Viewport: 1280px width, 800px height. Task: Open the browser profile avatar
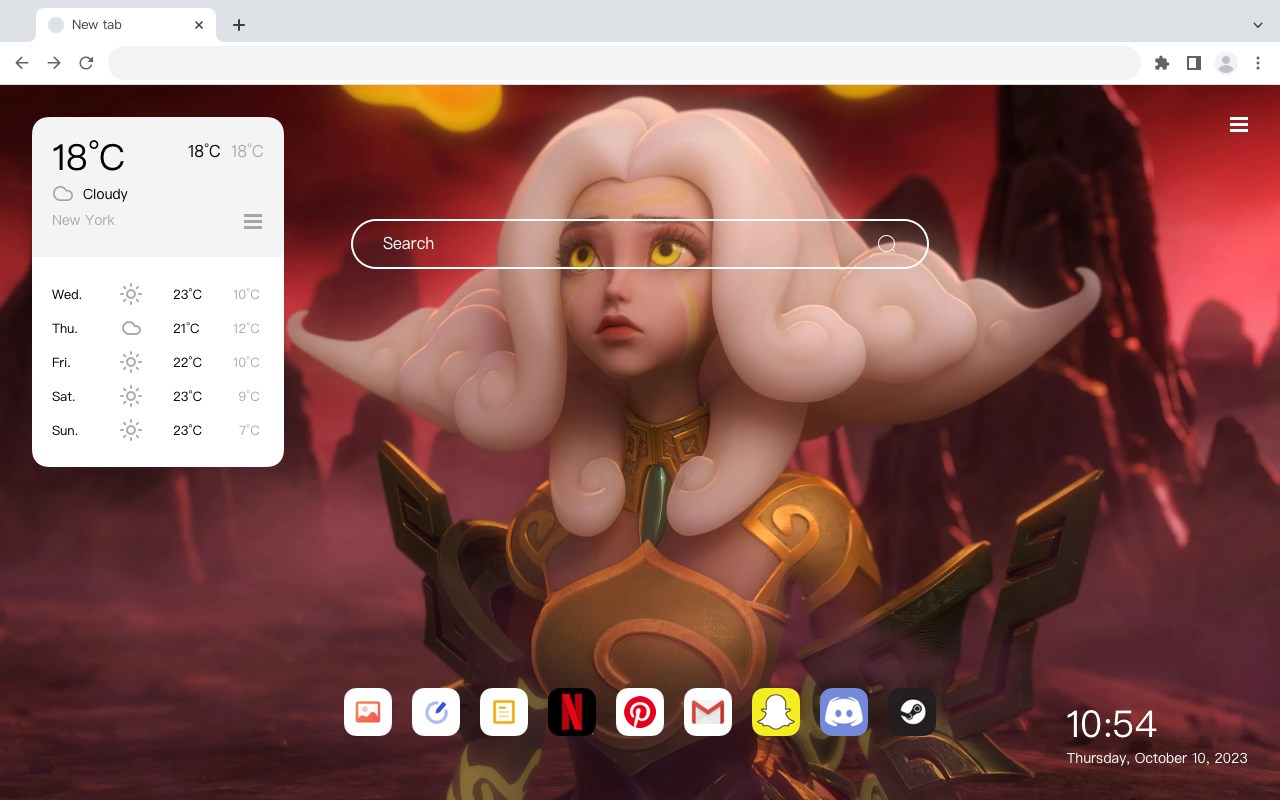pyautogui.click(x=1226, y=63)
